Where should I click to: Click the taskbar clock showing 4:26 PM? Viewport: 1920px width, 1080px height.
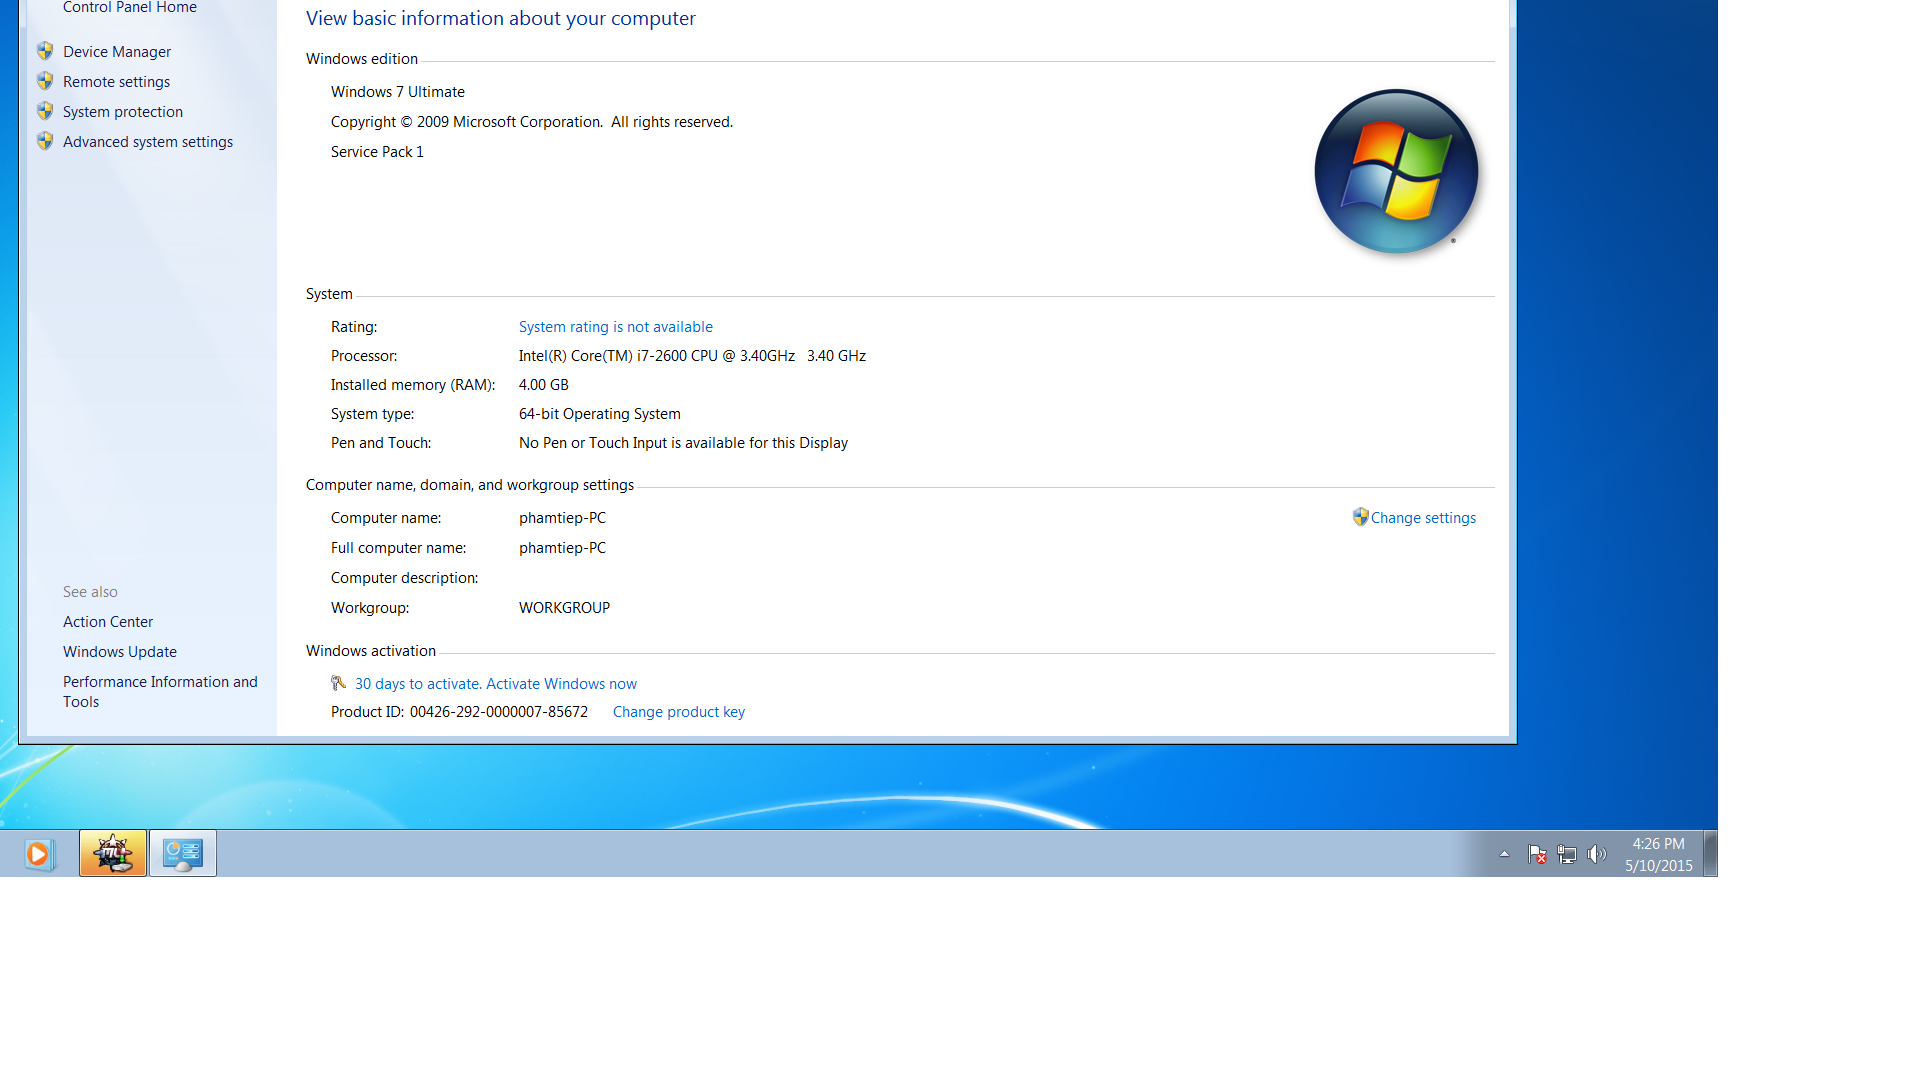coord(1659,855)
